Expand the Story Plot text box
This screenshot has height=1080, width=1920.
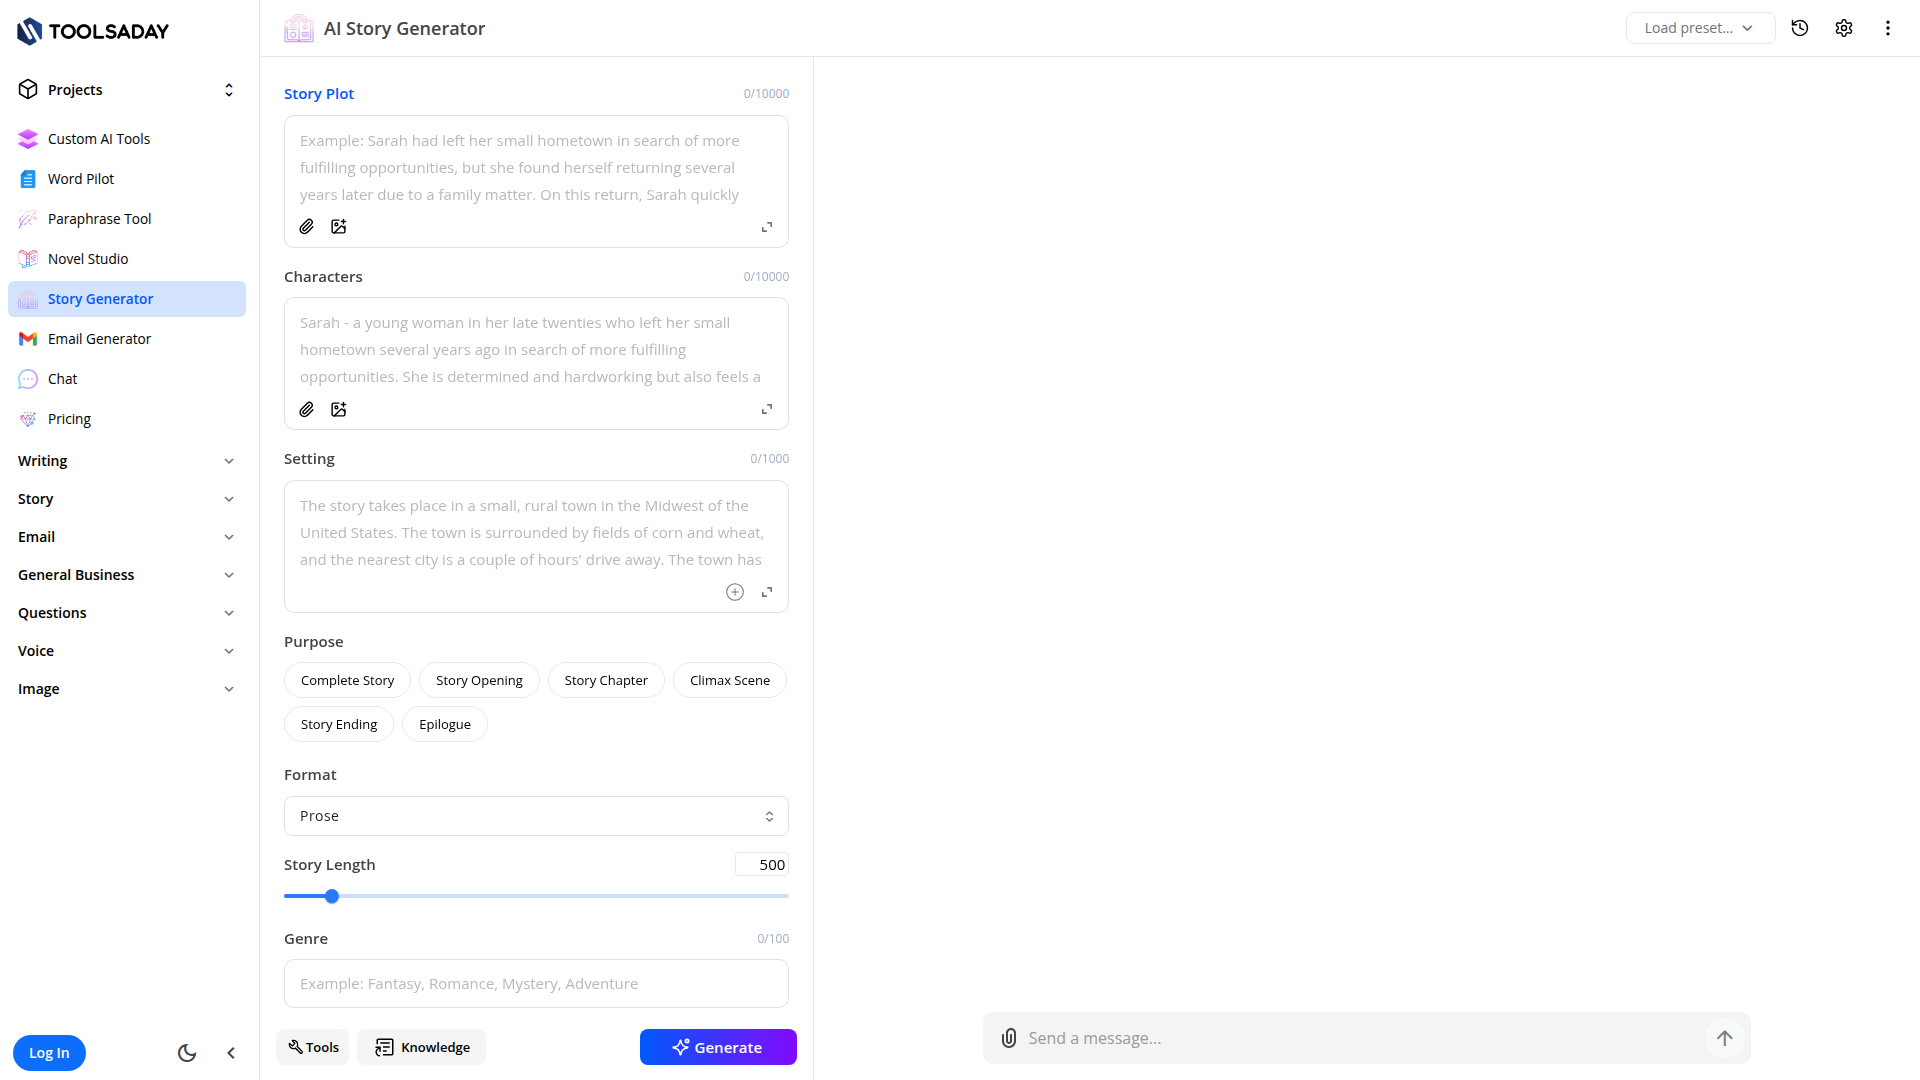pos(767,227)
